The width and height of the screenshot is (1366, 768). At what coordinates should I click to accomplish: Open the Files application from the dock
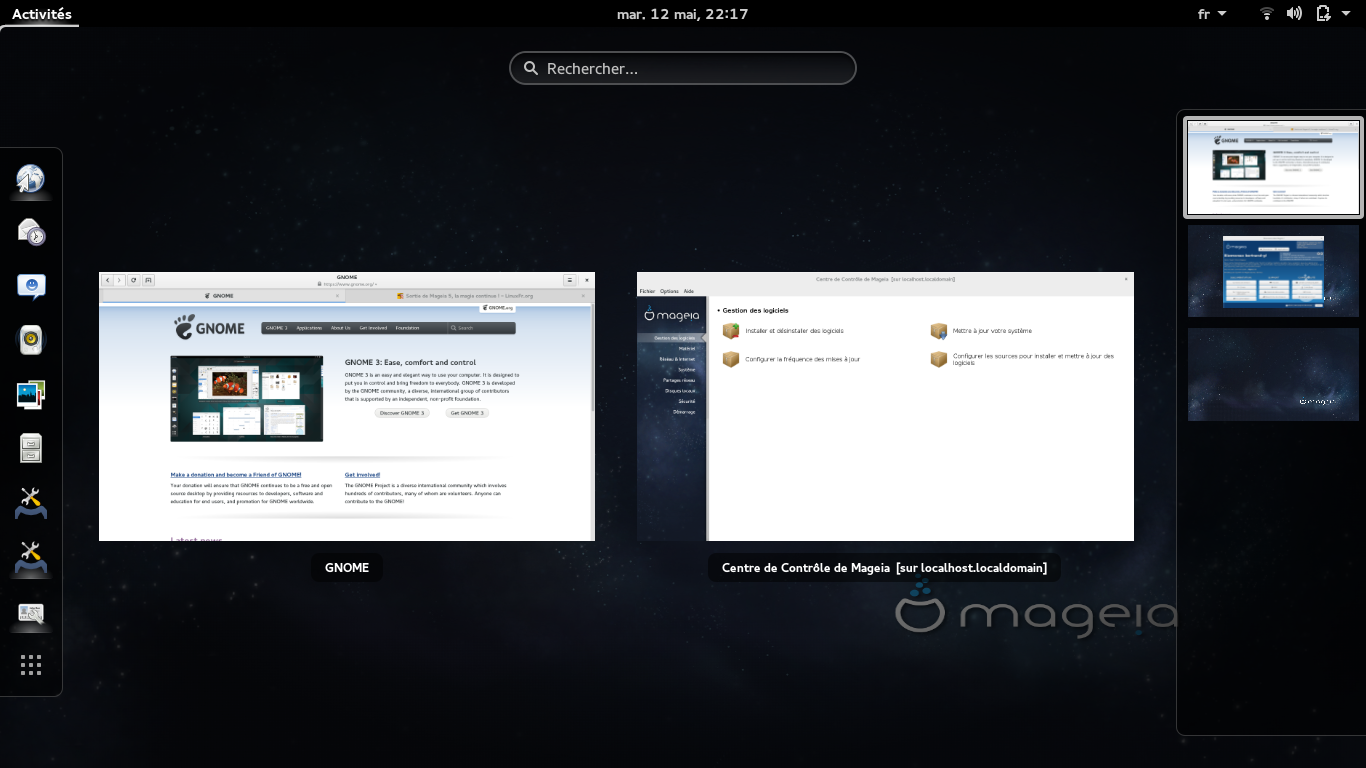(x=30, y=447)
